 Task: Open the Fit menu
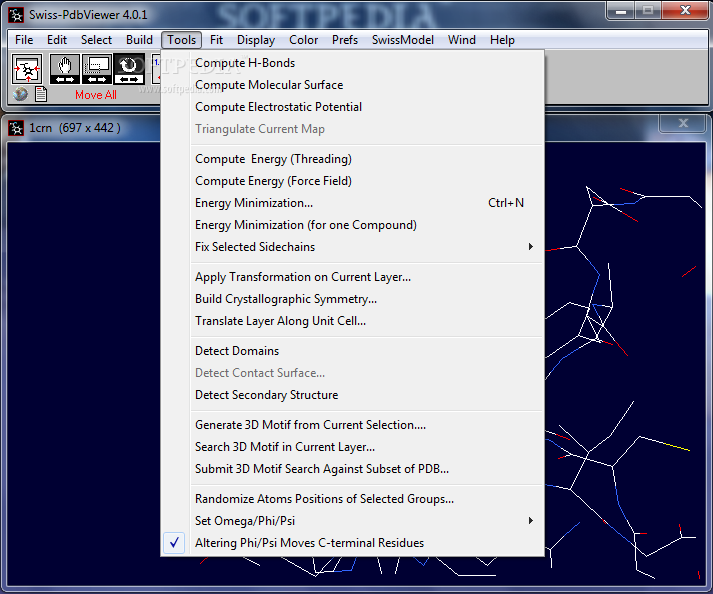click(x=216, y=40)
